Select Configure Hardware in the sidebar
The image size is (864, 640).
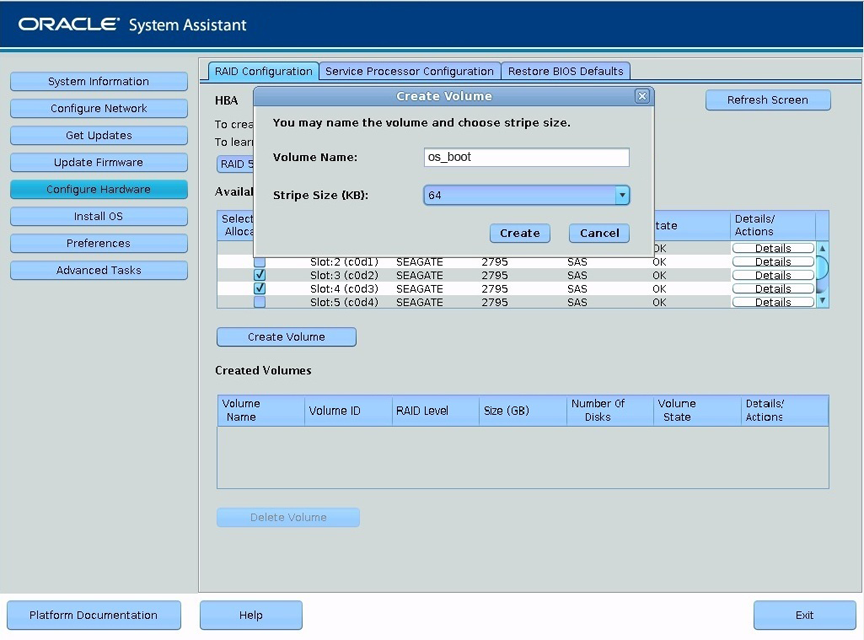(99, 190)
